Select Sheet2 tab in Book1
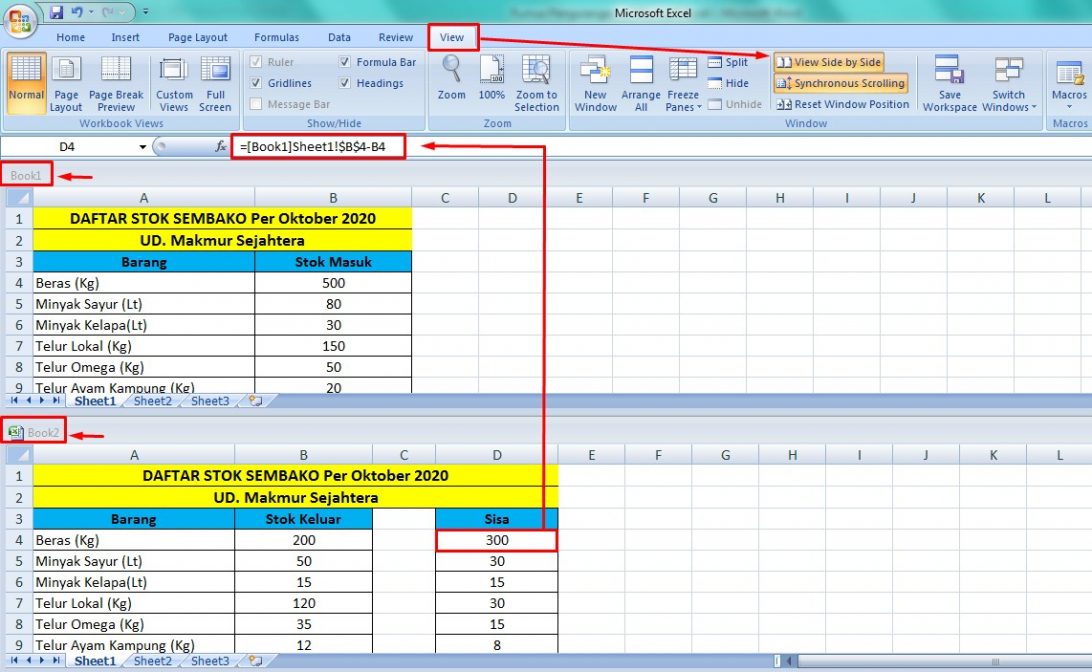This screenshot has height=672, width=1092. (x=153, y=401)
